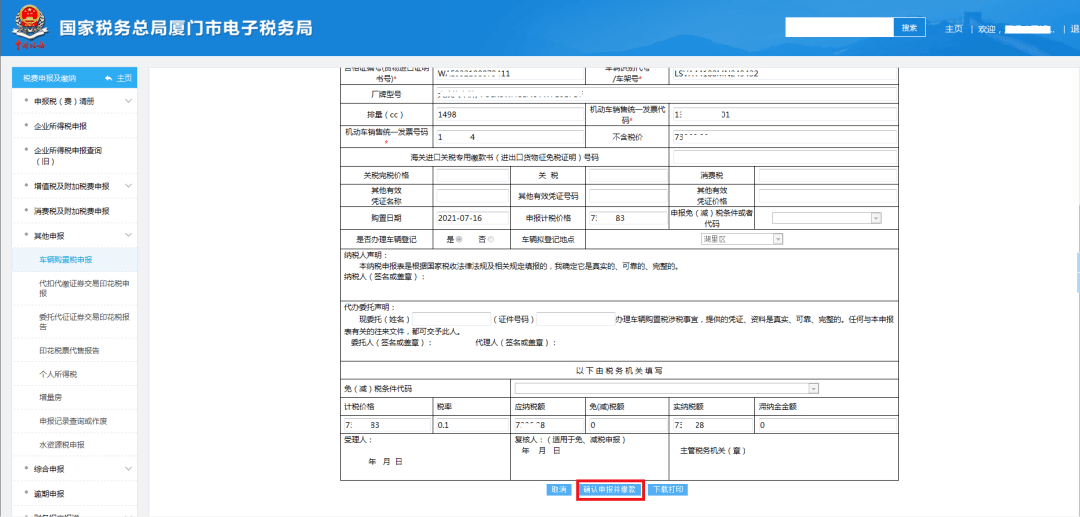Expand 增值税及附加税费申报 chevron
This screenshot has width=1080, height=517.
[128, 187]
